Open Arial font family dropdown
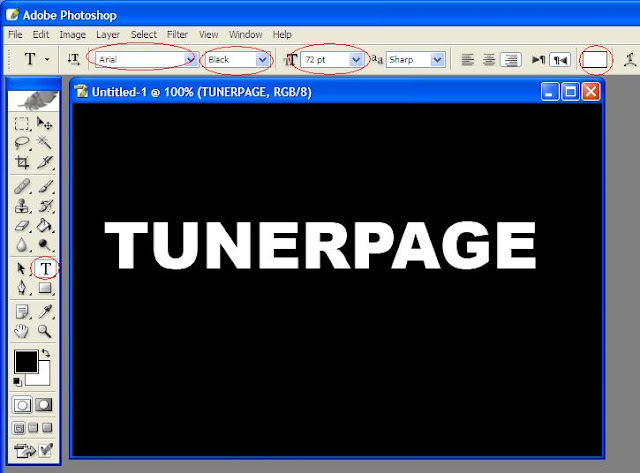Screen dimensions: 640x473 coord(190,60)
